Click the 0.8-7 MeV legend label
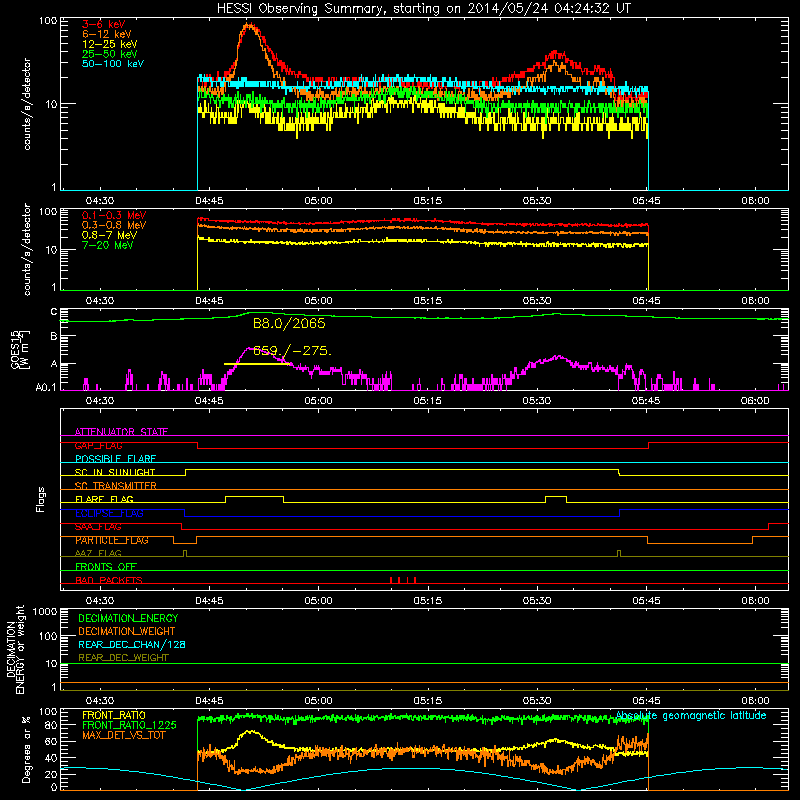Screen dimensions: 800x800 point(109,235)
